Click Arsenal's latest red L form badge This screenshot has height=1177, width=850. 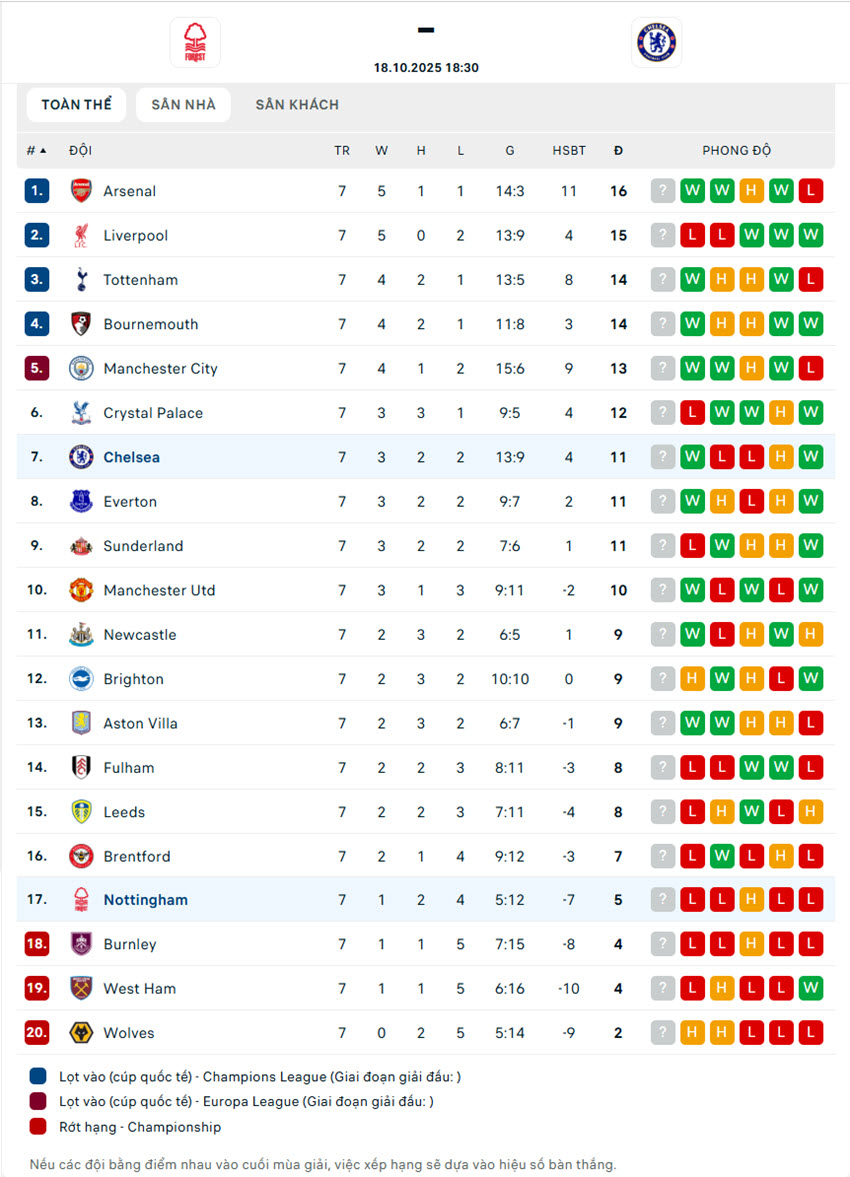coord(811,191)
